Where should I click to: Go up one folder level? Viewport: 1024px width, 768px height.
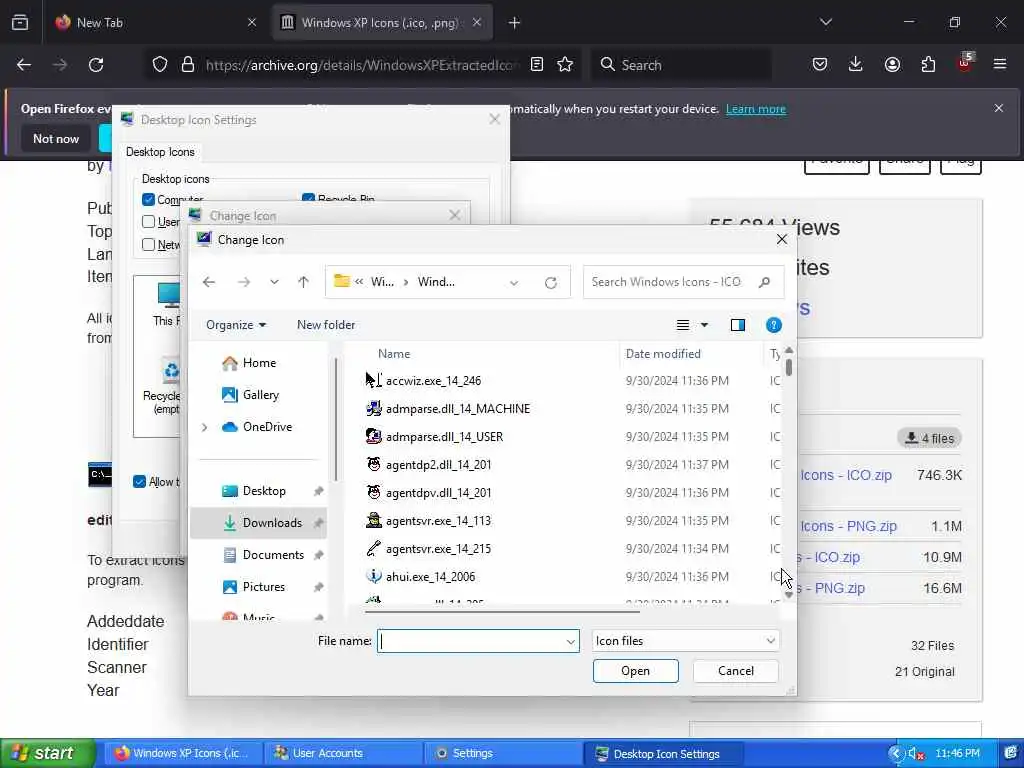click(x=303, y=282)
